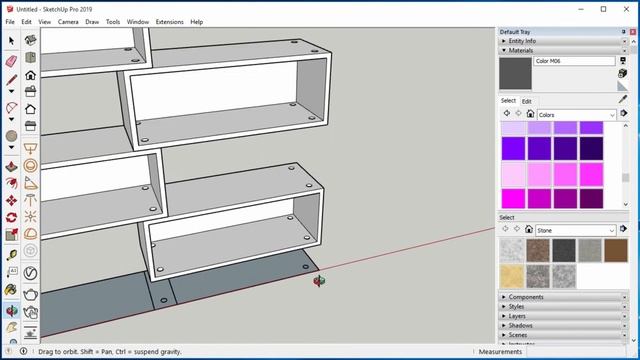The width and height of the screenshot is (640, 360).
Task: Add a V-Ray sphere light
Action: coord(31,166)
